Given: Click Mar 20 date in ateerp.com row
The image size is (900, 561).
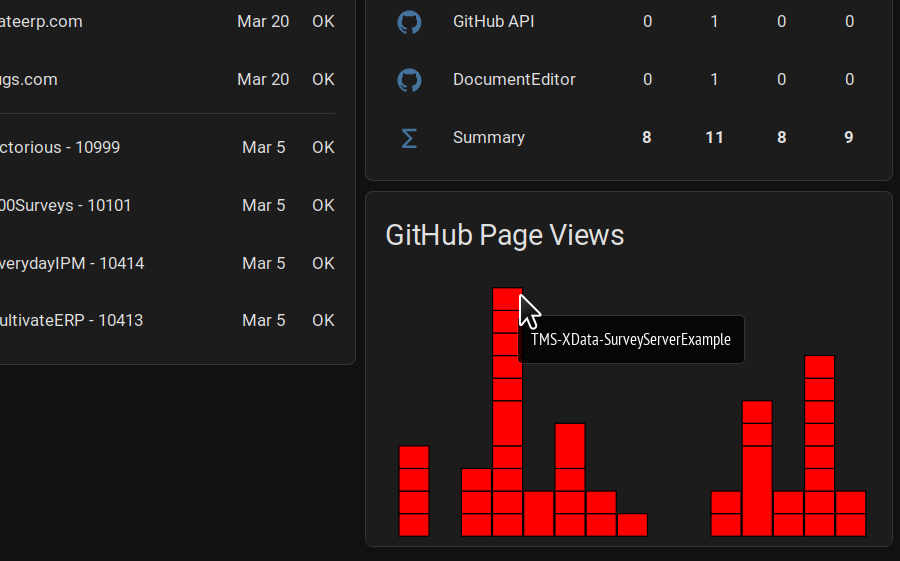Looking at the screenshot, I should (263, 21).
